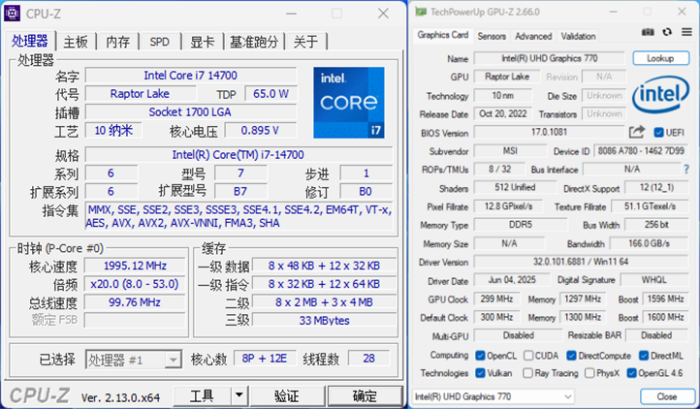Click the Release Date value Oct 20, 2022

click(x=503, y=114)
